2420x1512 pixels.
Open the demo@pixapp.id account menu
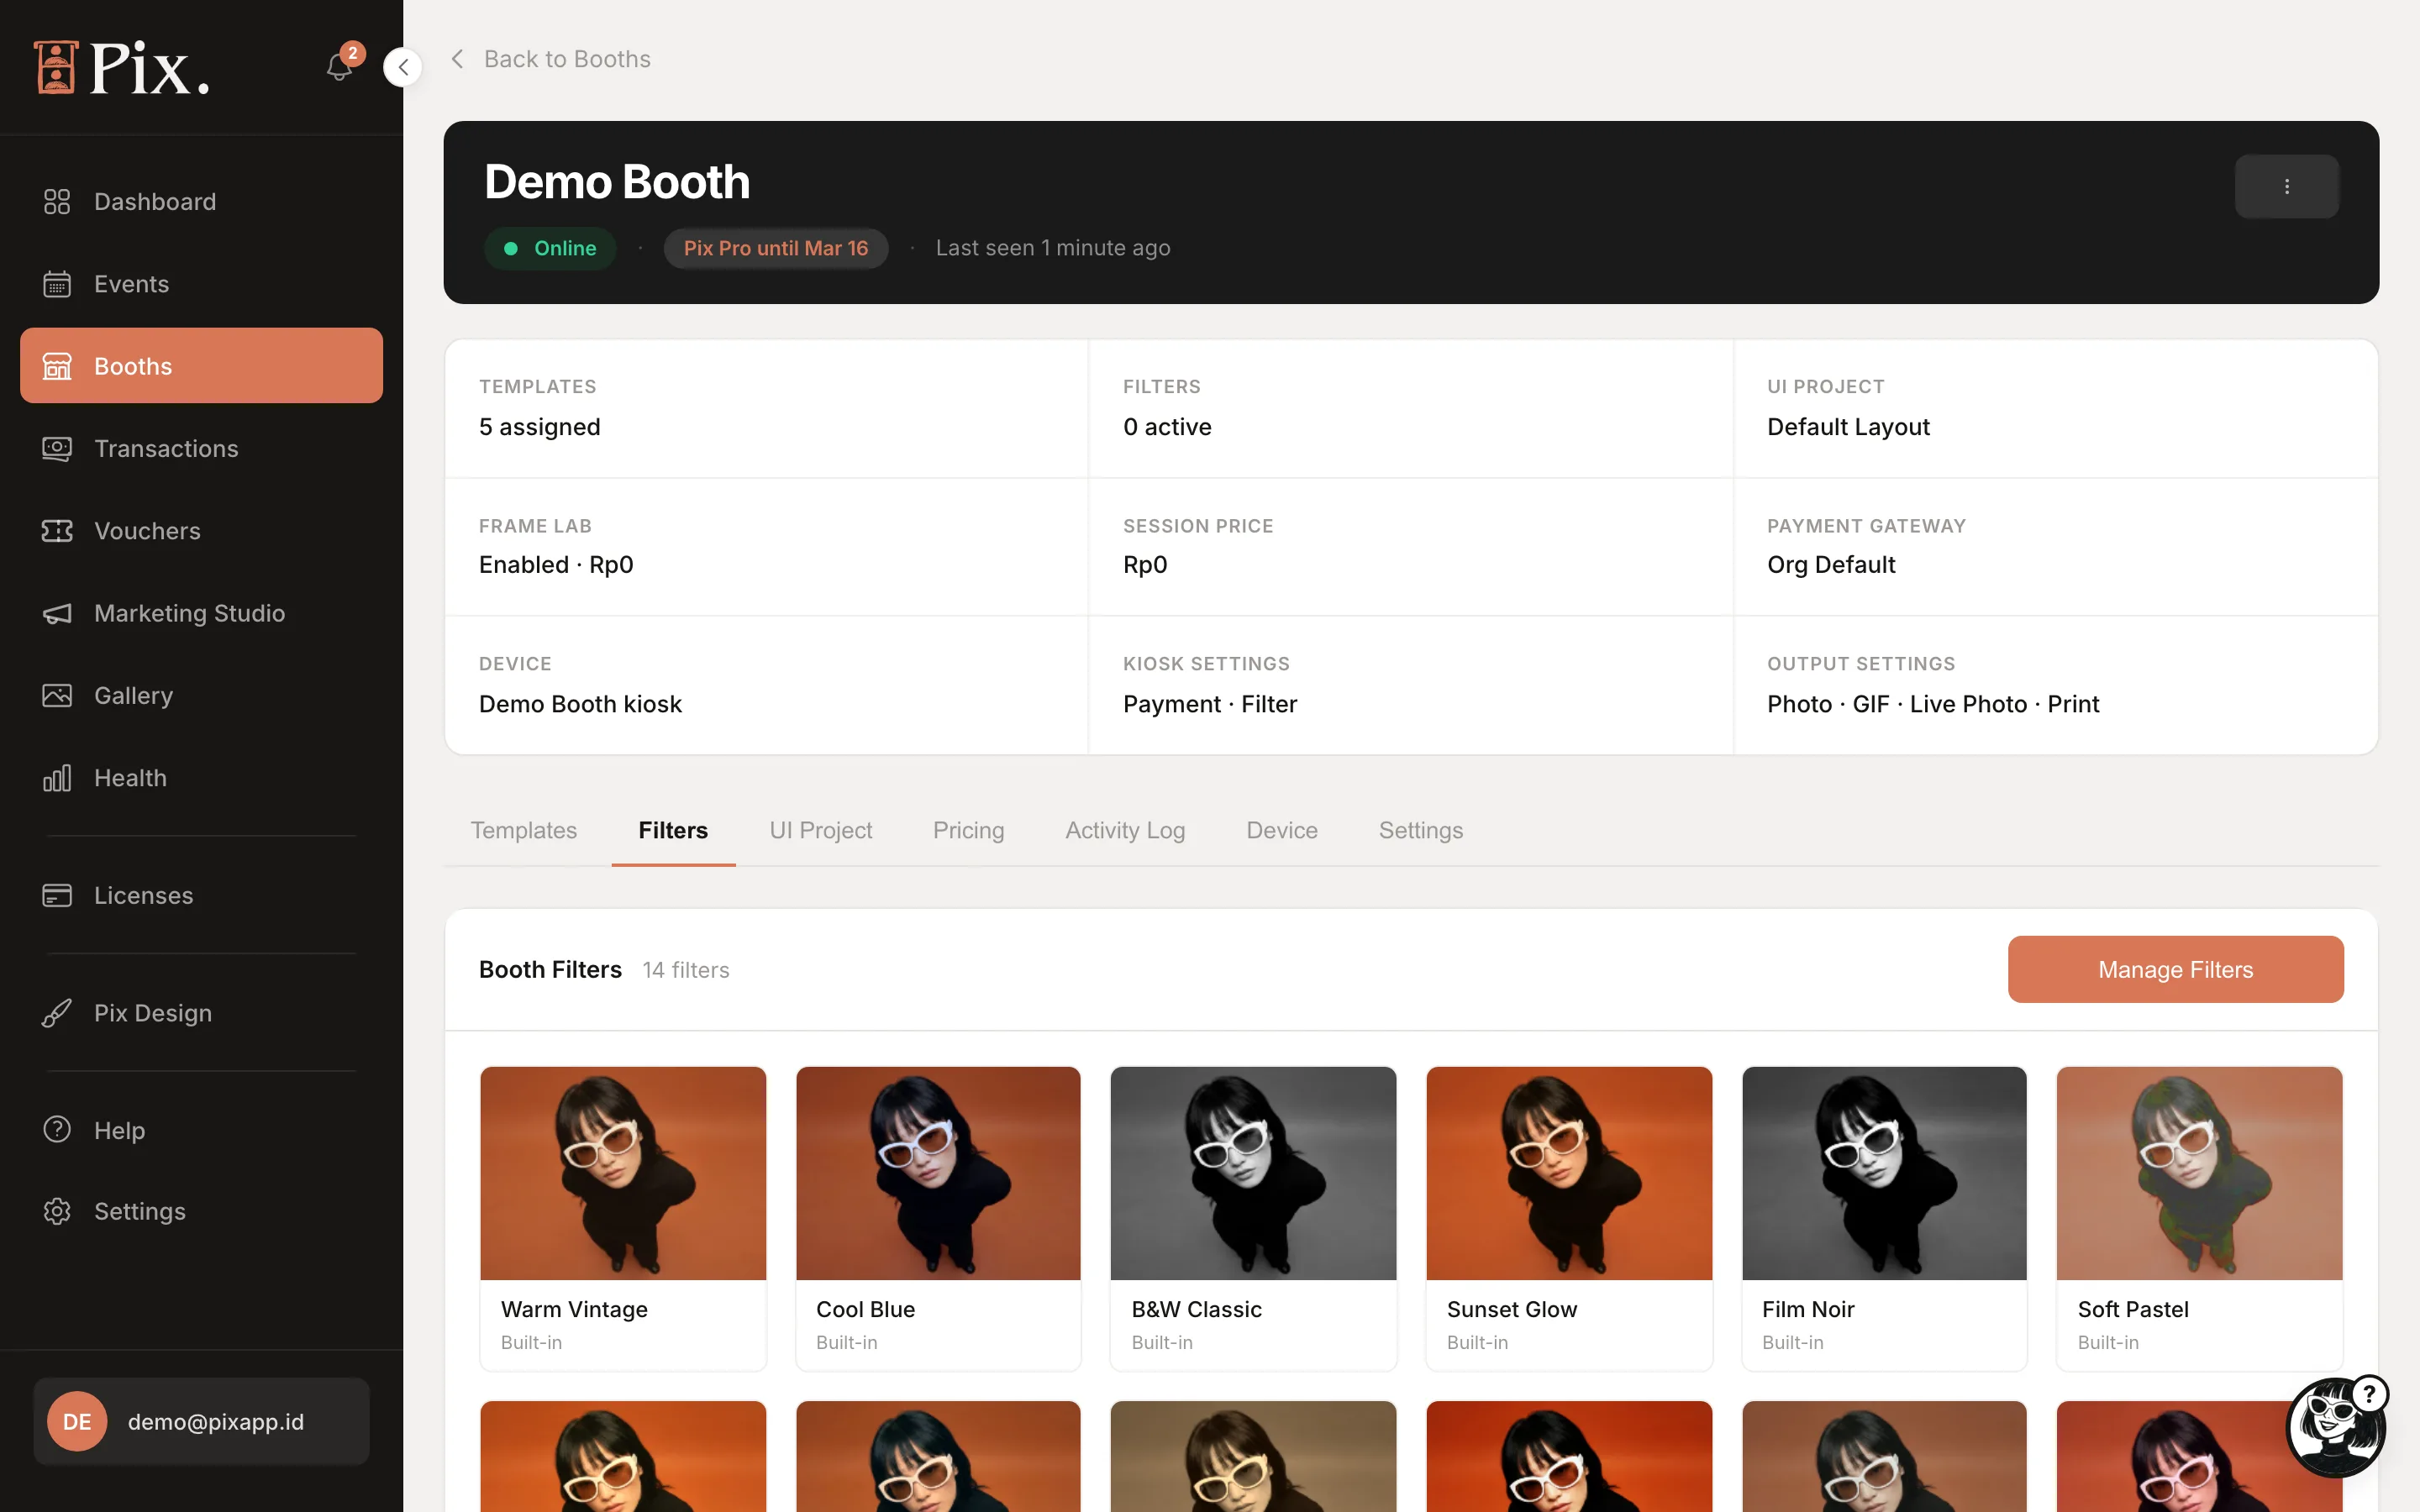click(x=201, y=1421)
